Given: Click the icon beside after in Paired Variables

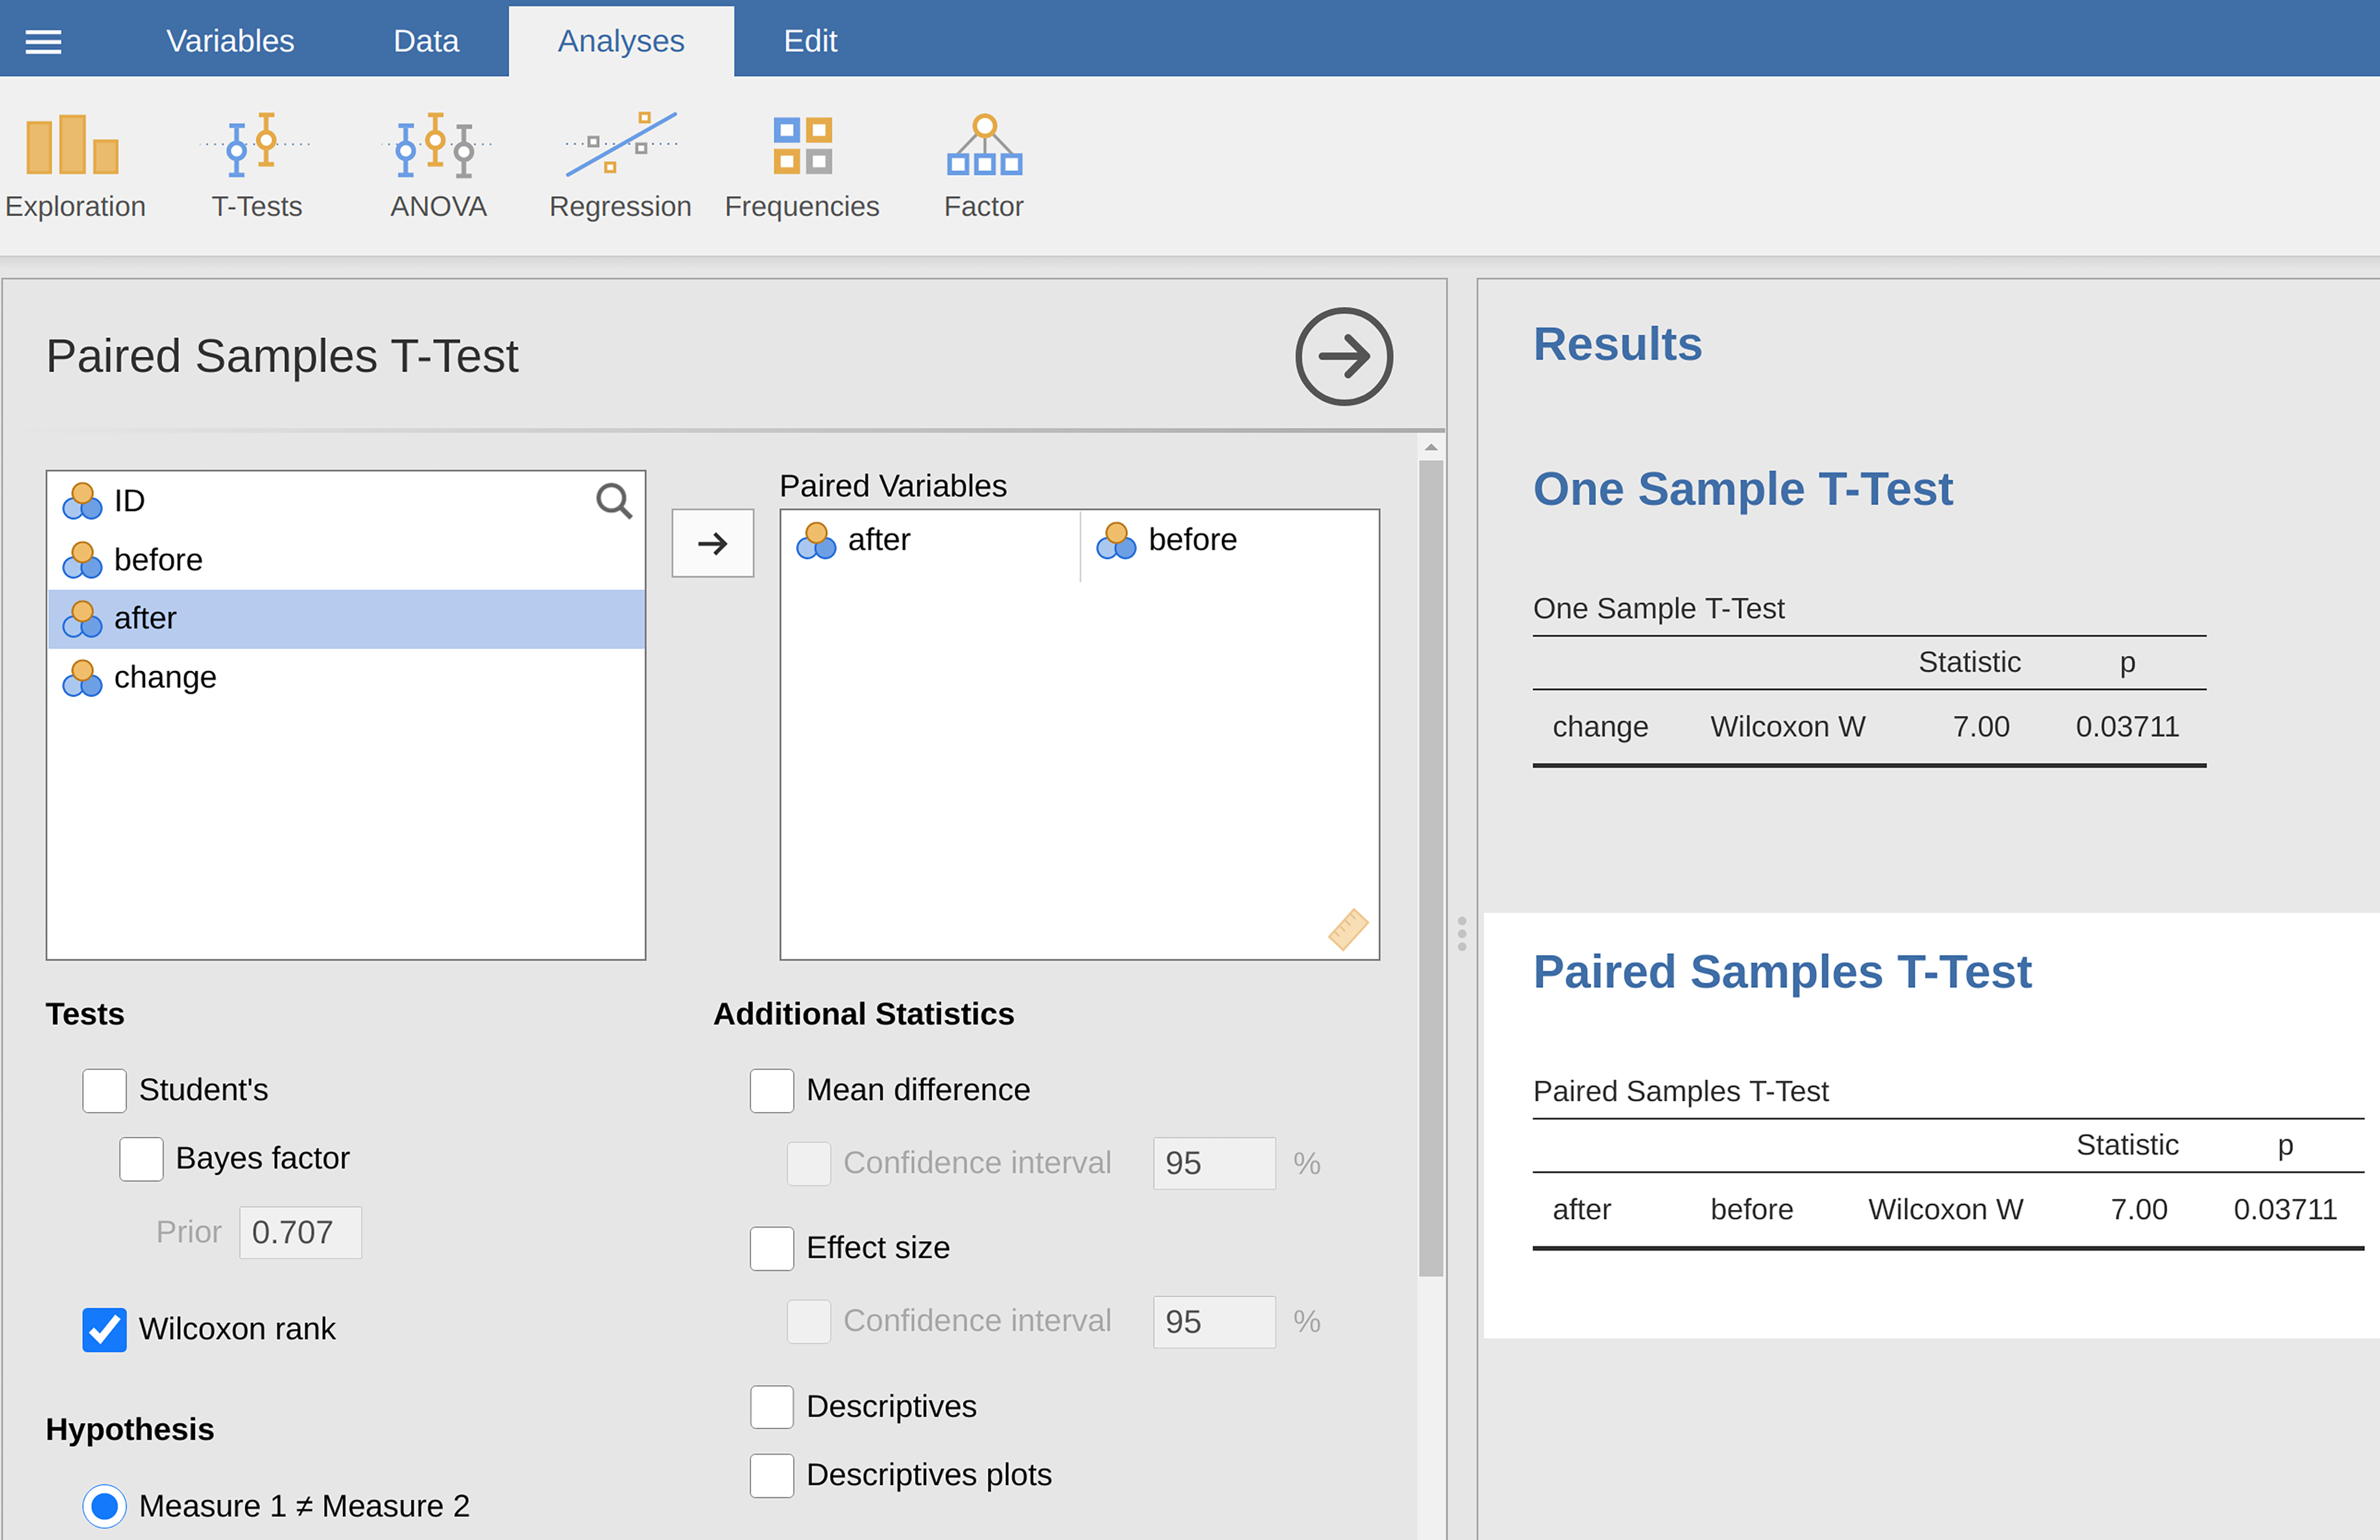Looking at the screenshot, I should (816, 541).
